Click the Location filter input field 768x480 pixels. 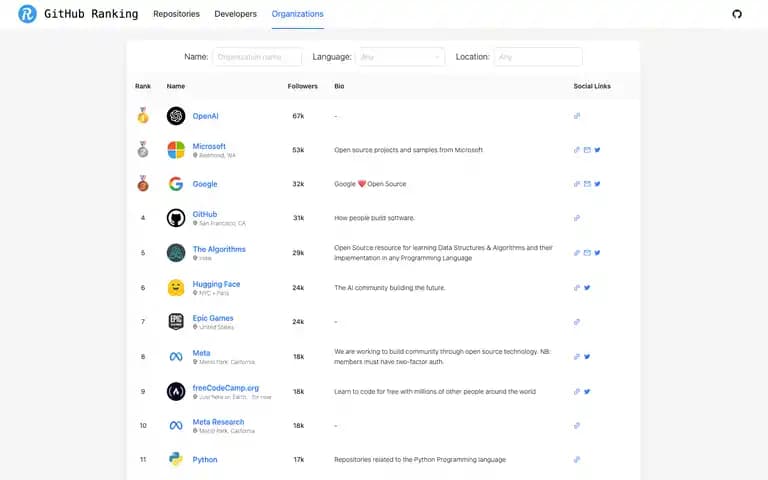(538, 57)
